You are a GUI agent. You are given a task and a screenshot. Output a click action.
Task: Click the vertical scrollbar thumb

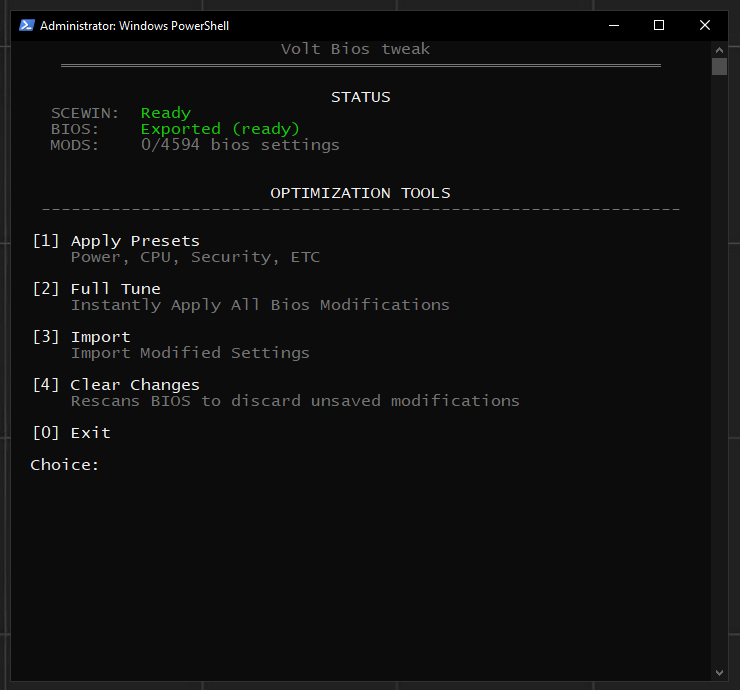click(x=719, y=66)
